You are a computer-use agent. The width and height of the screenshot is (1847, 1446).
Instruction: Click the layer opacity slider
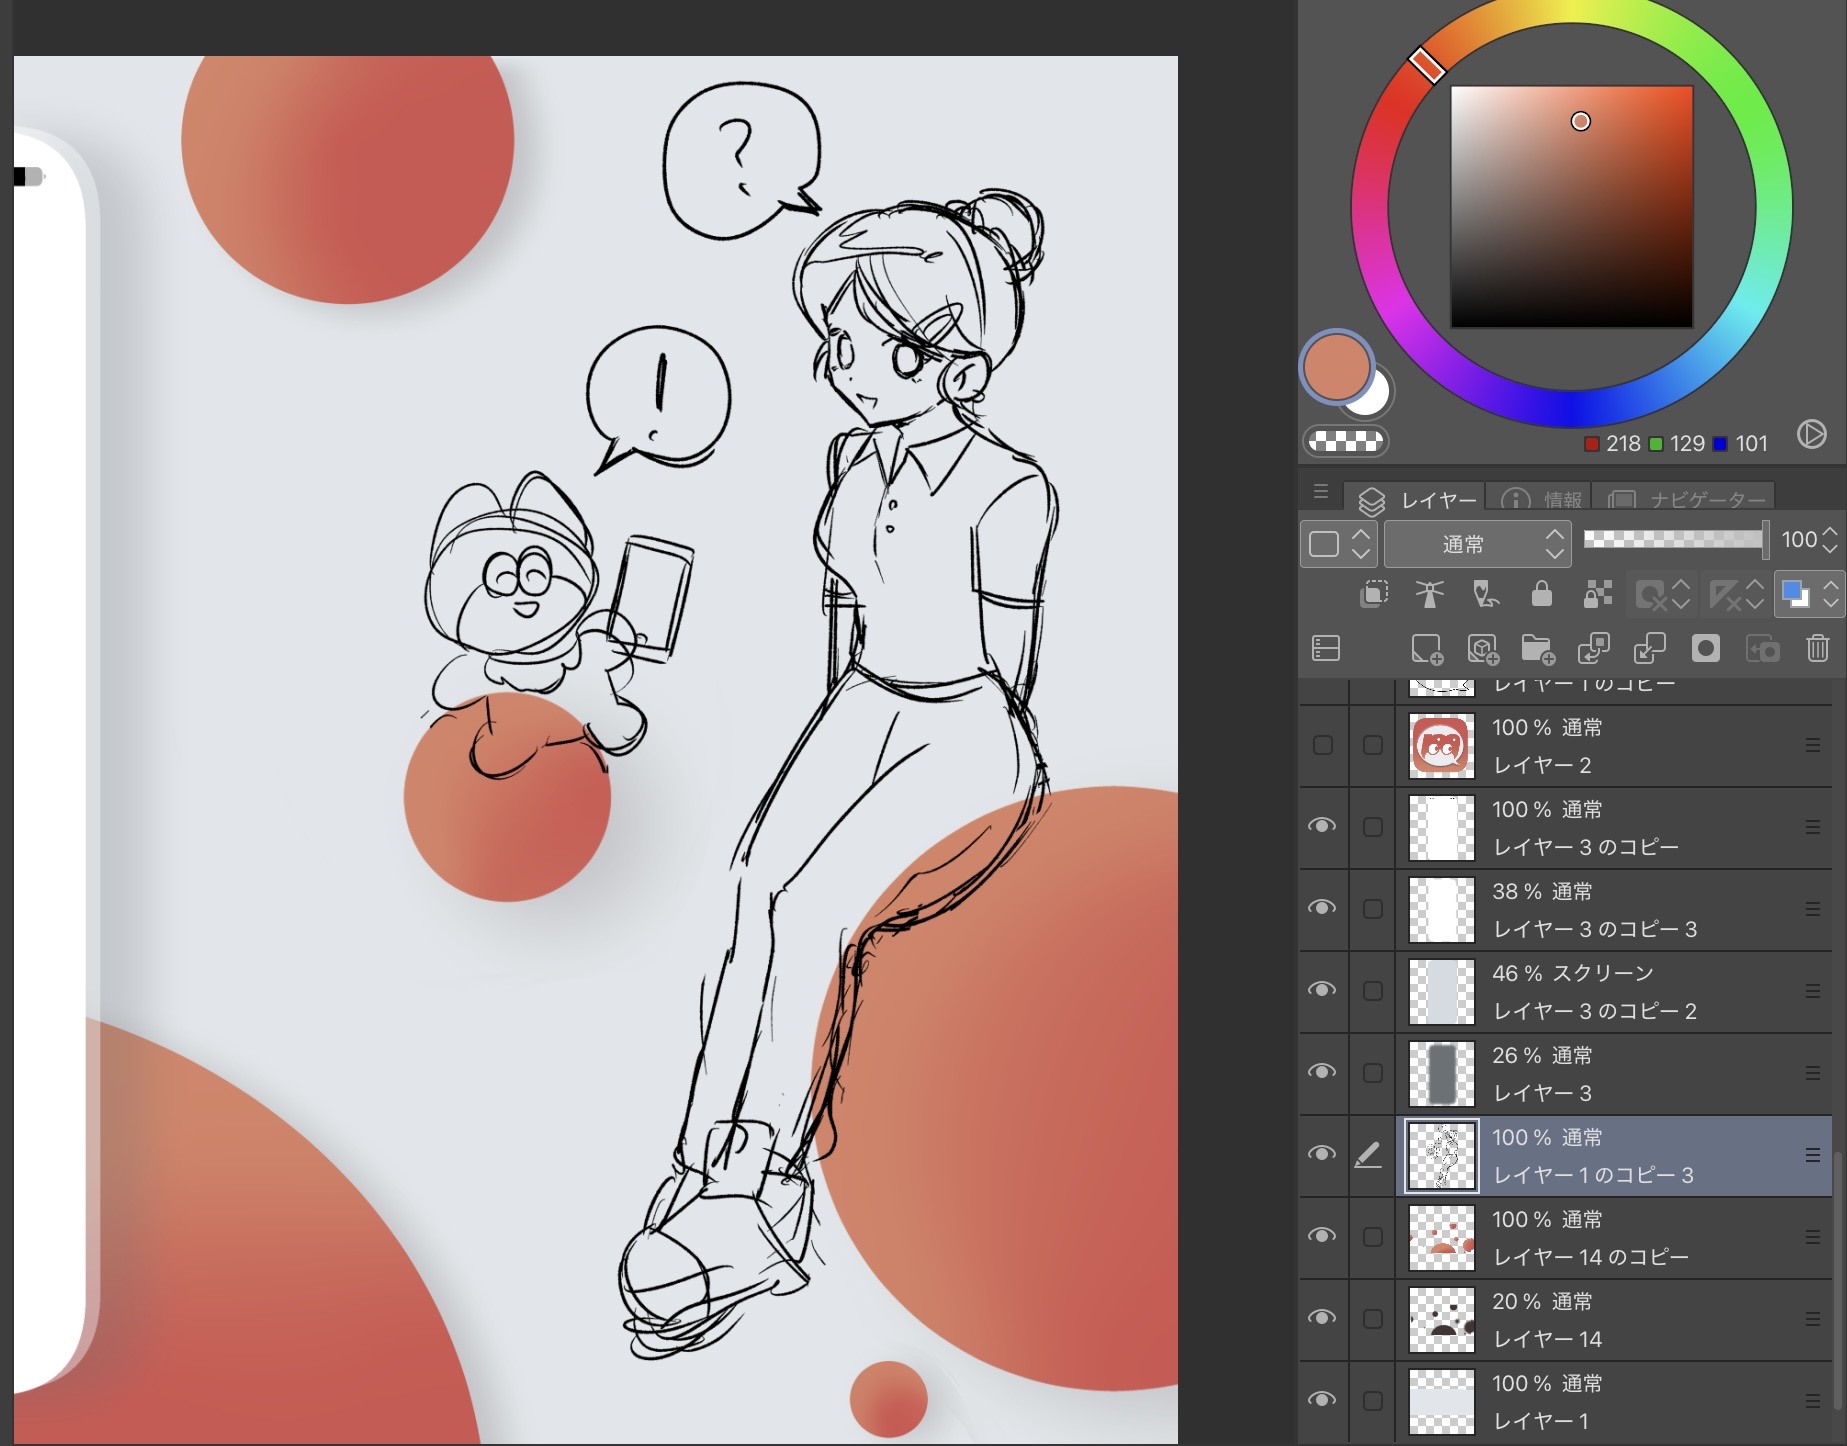1675,539
